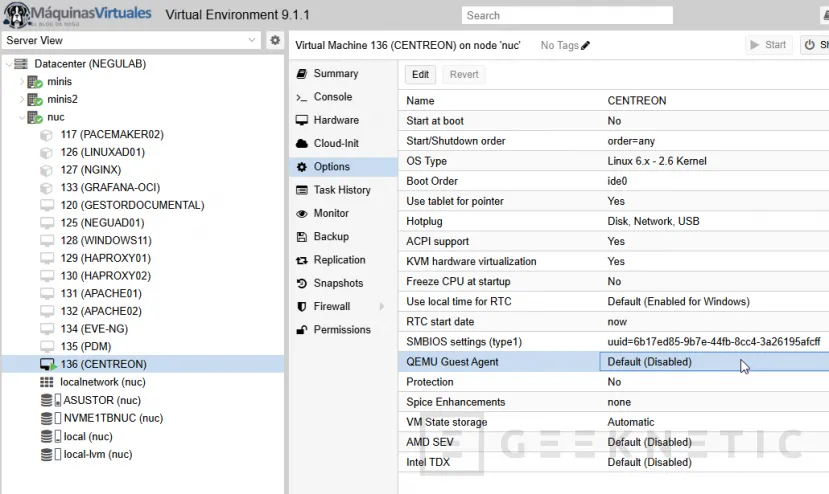Click the Datacenter (NEGULAB) server icon

pos(21,64)
